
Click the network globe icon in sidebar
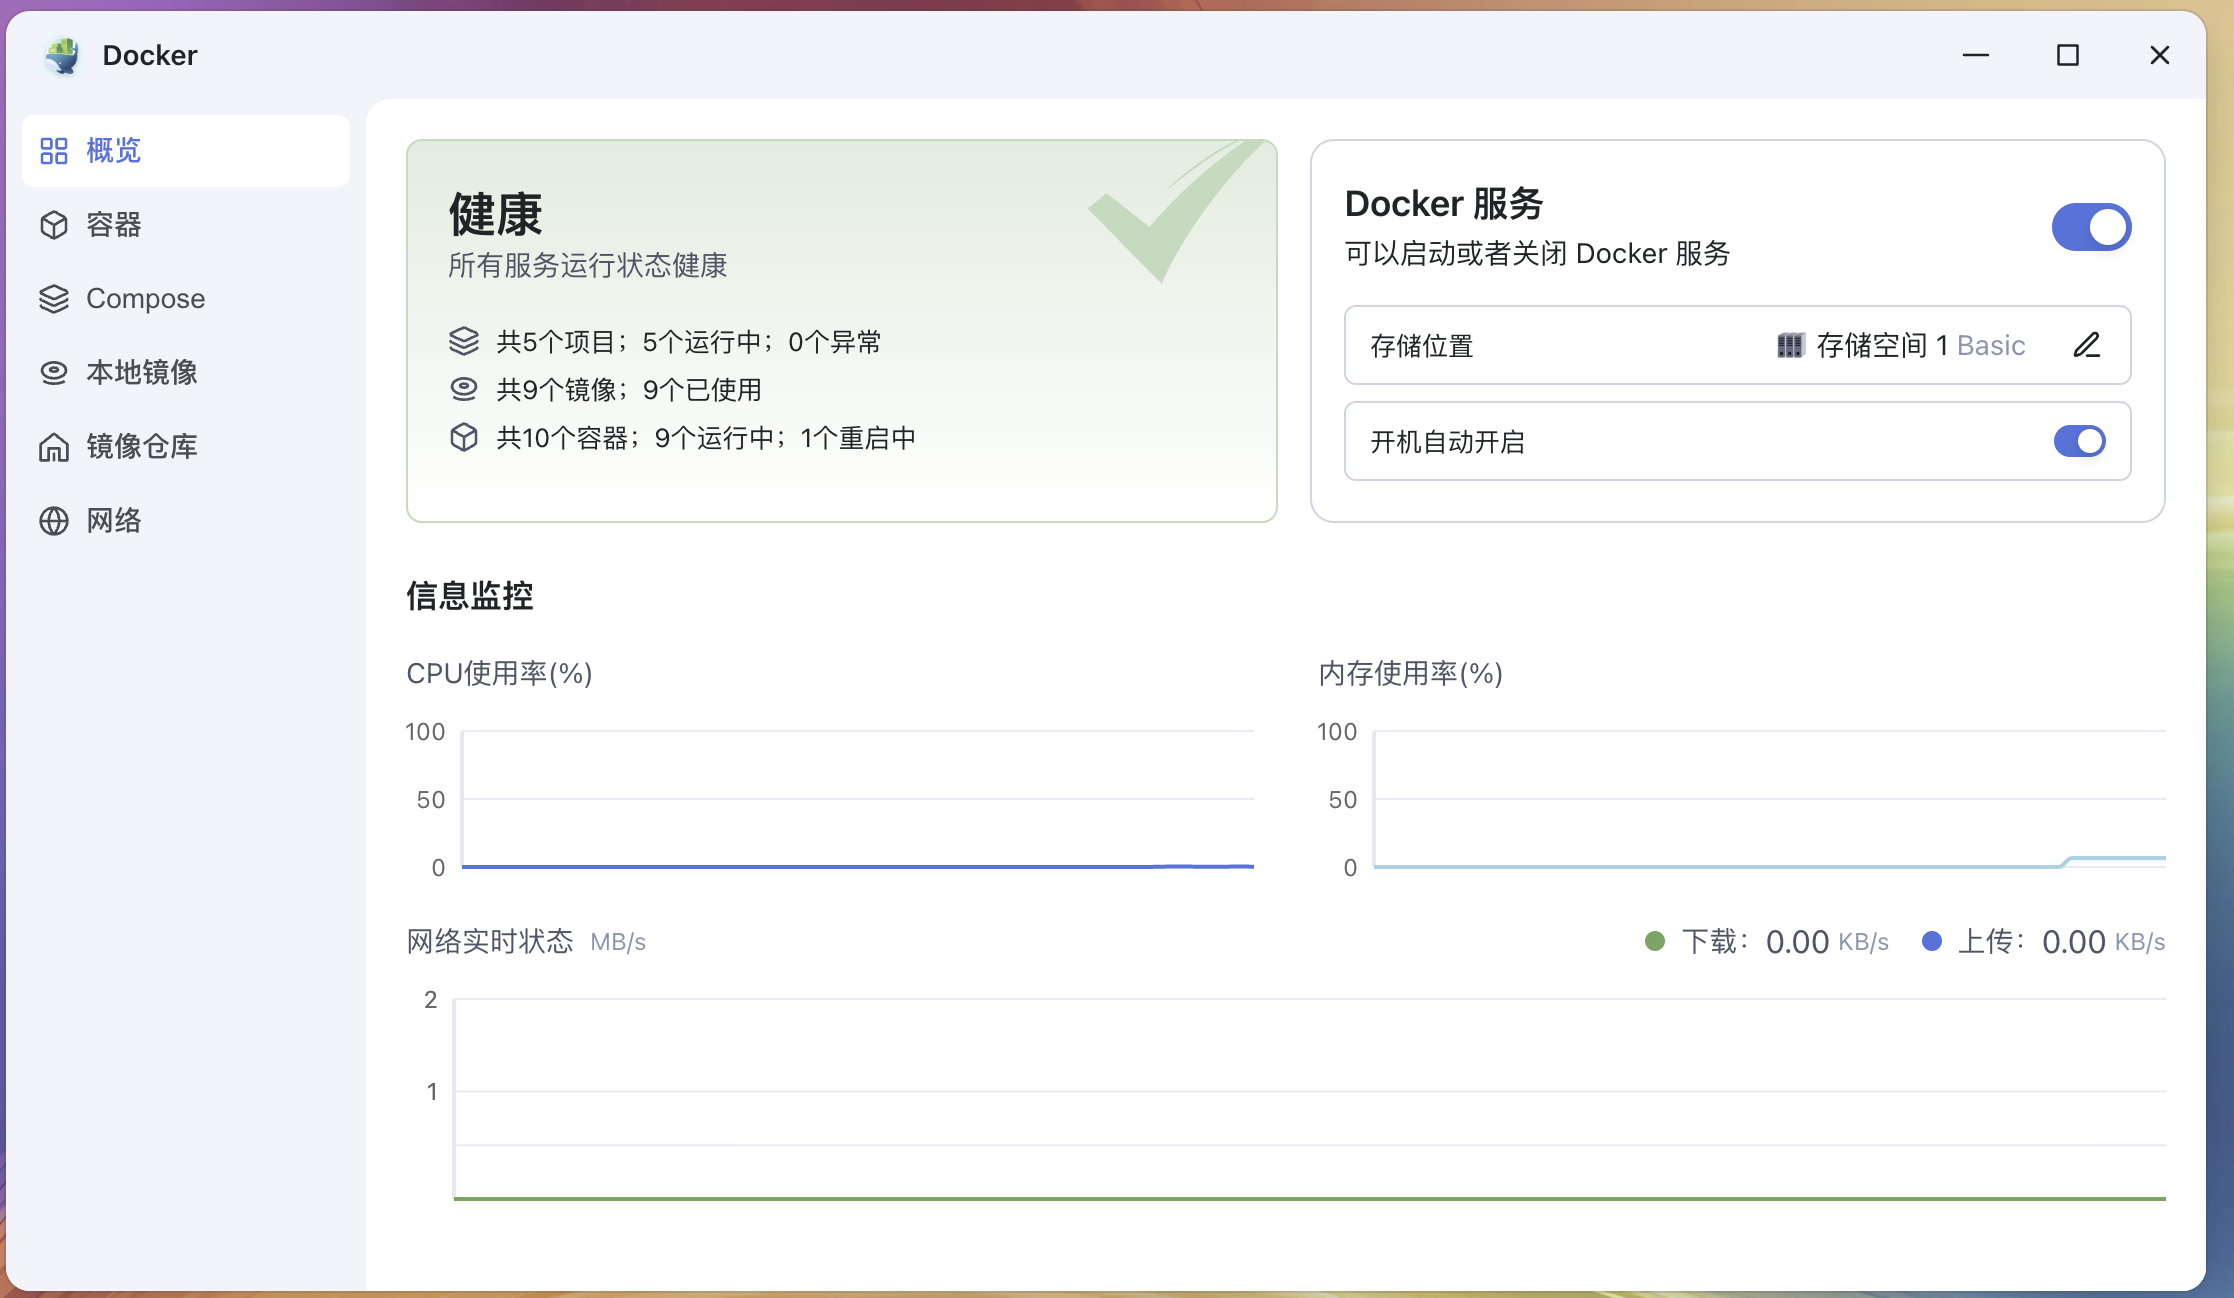pos(54,521)
